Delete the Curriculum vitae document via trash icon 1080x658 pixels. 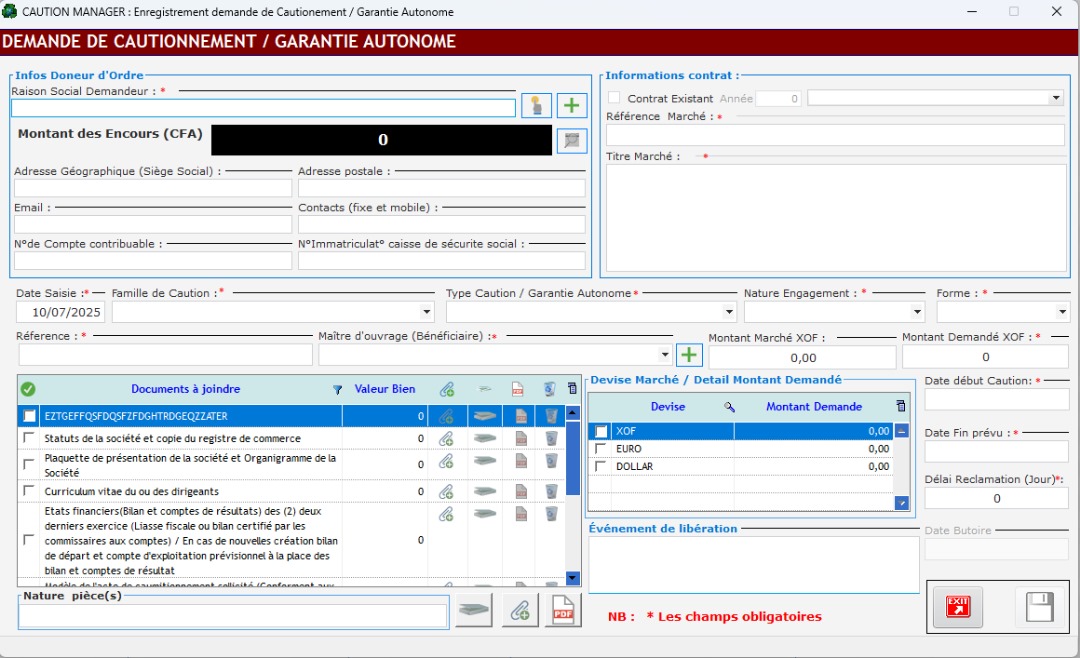551,491
